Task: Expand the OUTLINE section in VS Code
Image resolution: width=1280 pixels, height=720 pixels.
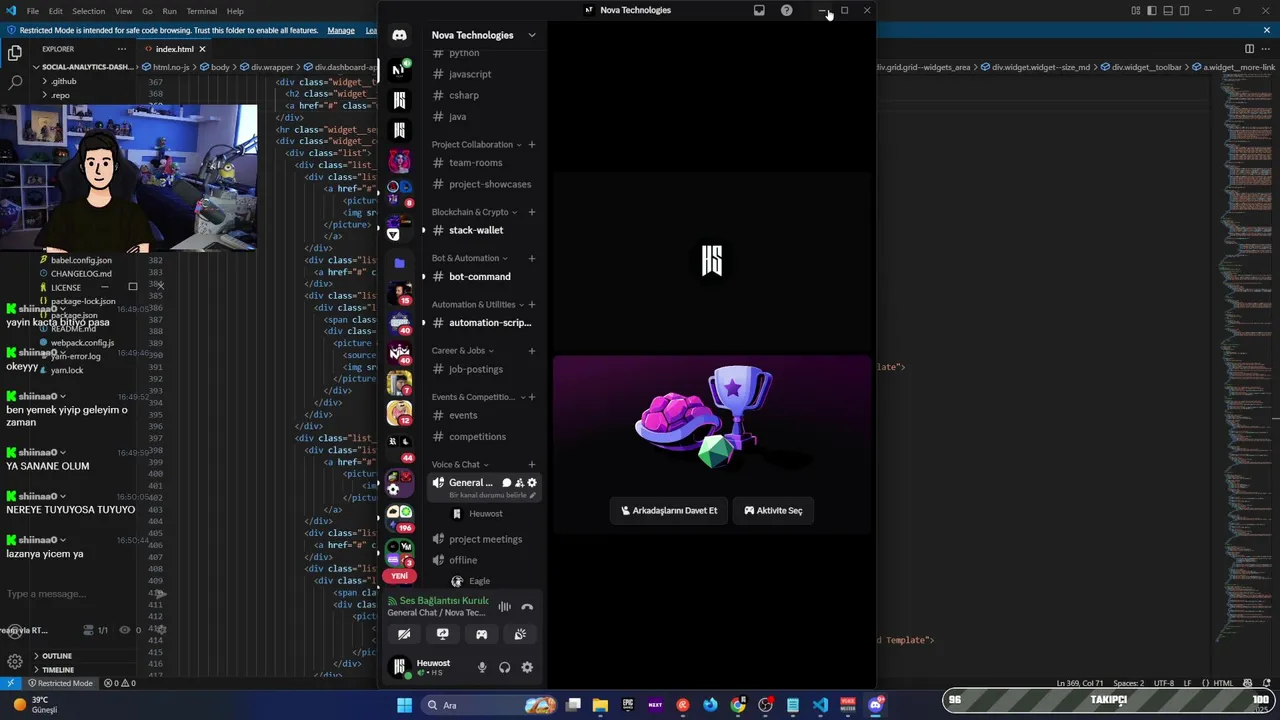Action: pos(57,656)
